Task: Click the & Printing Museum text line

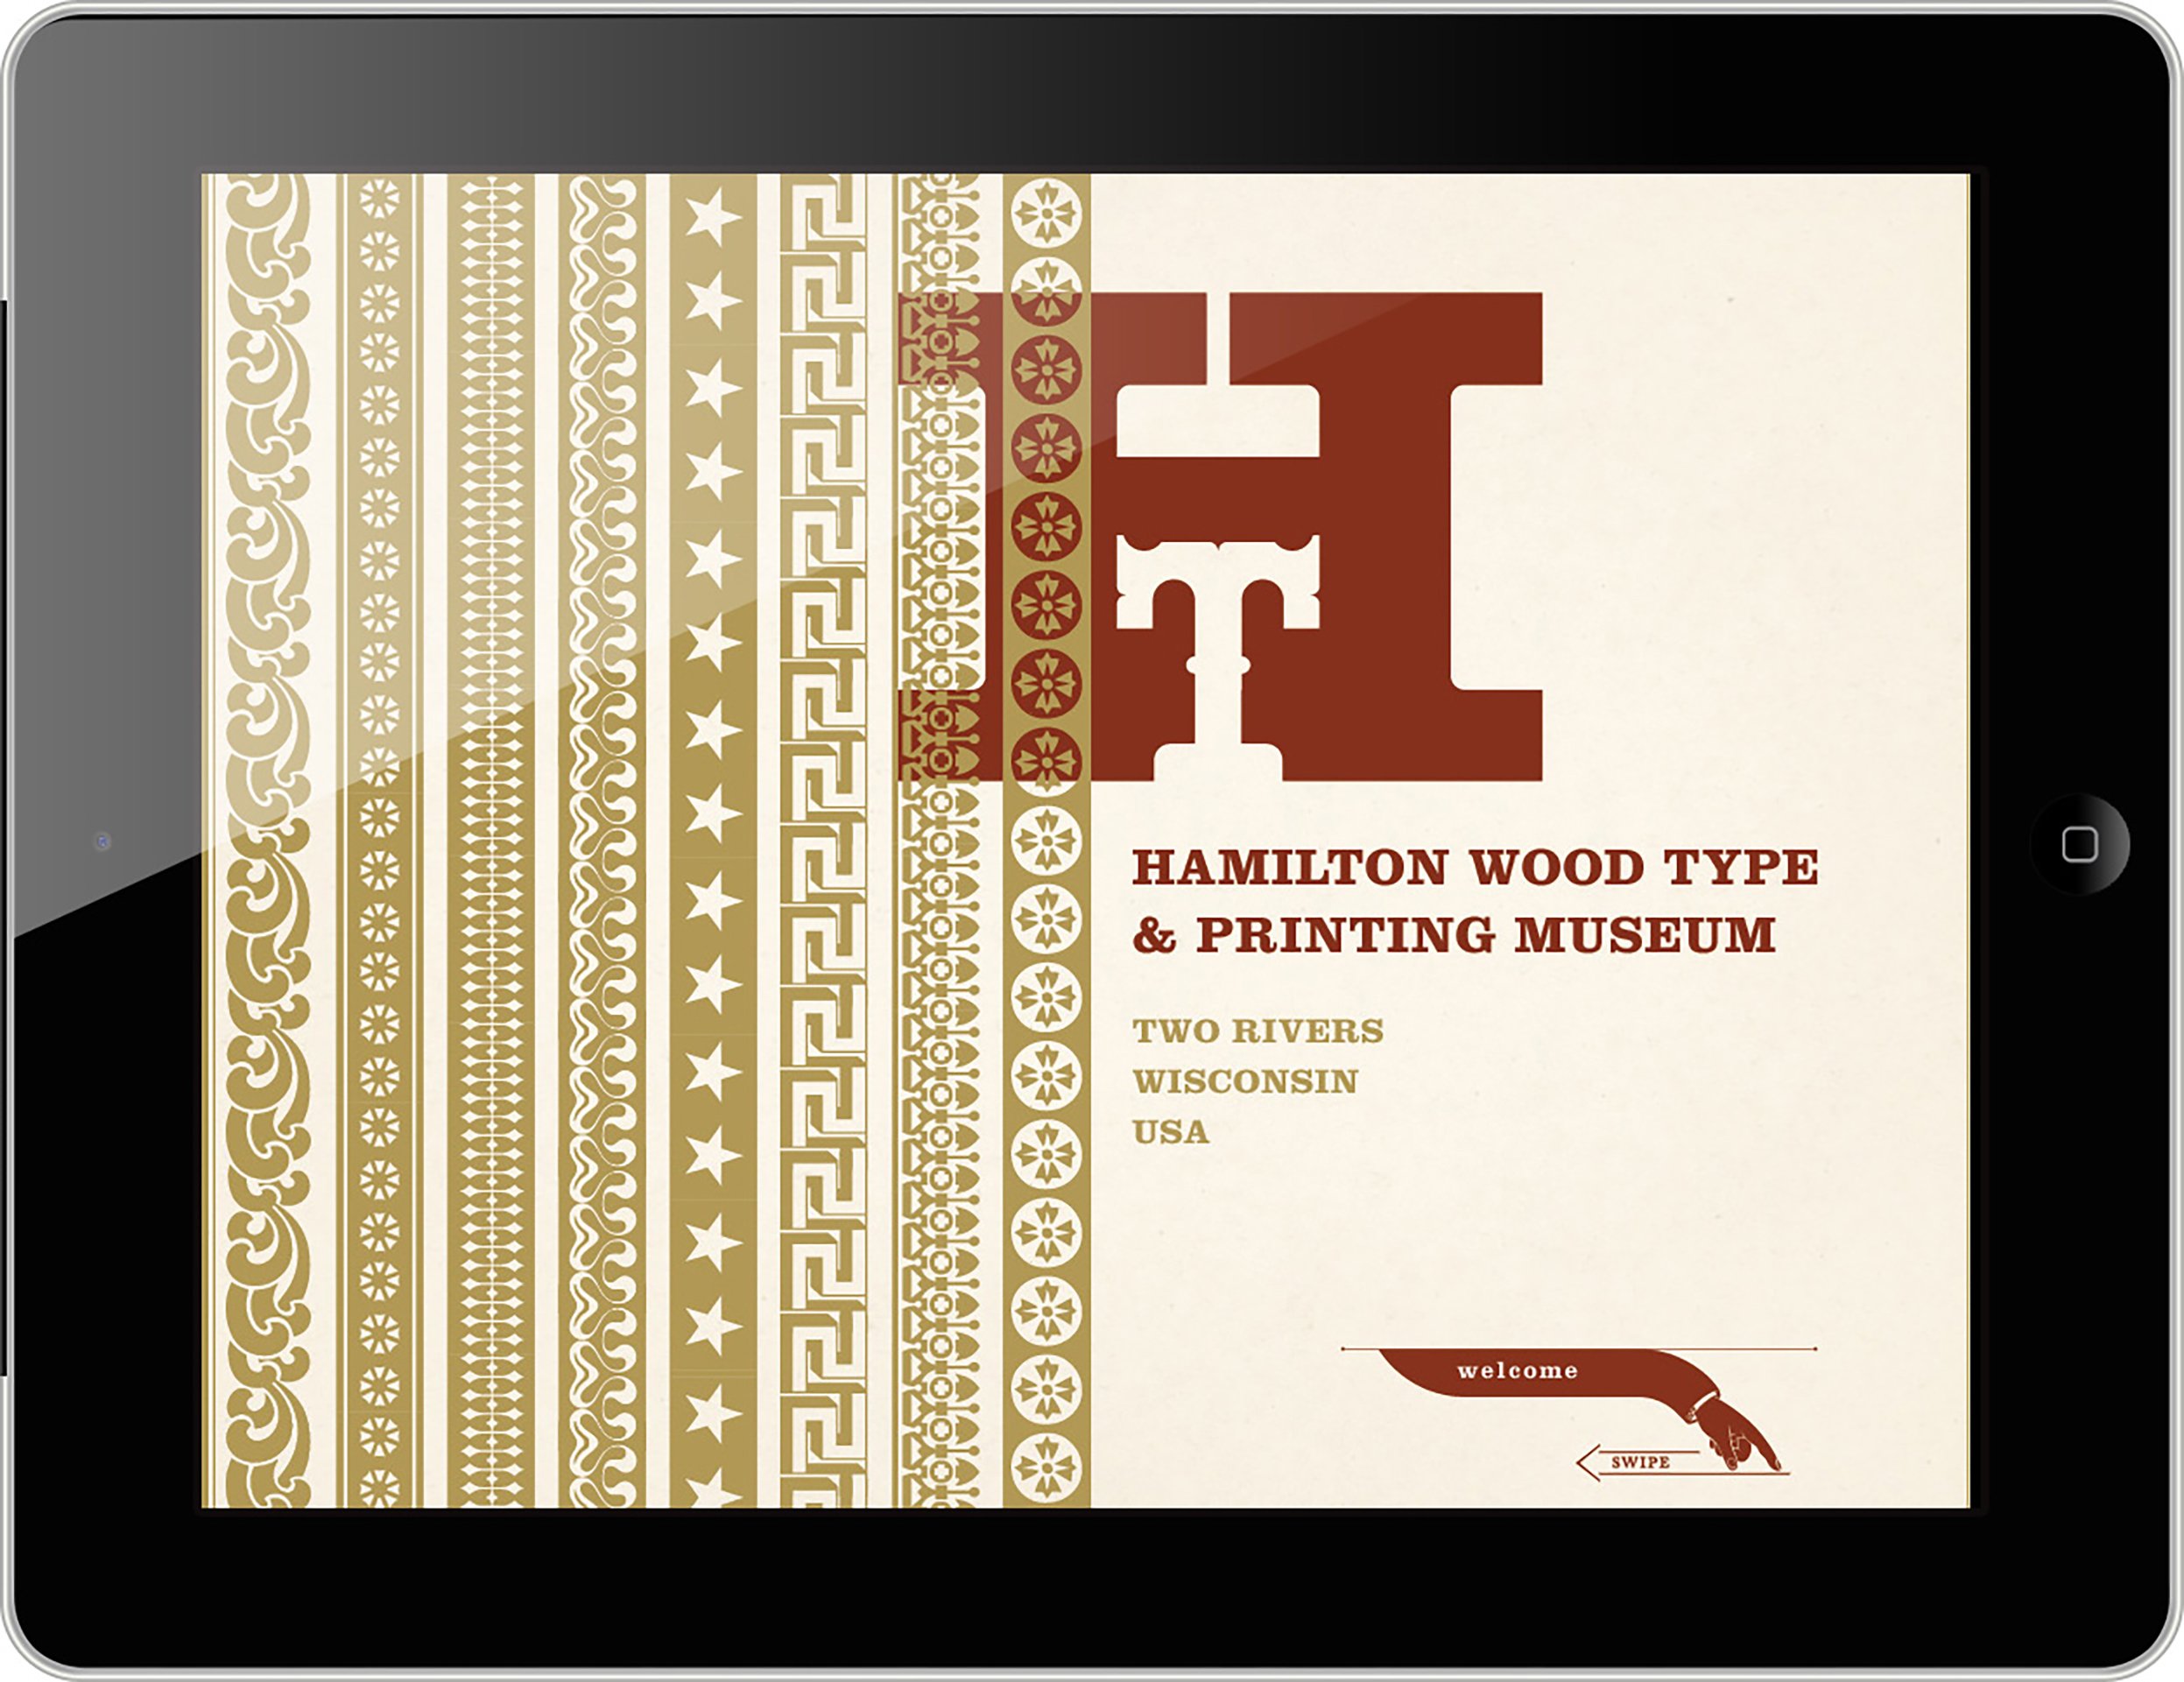Action: pos(1454,935)
